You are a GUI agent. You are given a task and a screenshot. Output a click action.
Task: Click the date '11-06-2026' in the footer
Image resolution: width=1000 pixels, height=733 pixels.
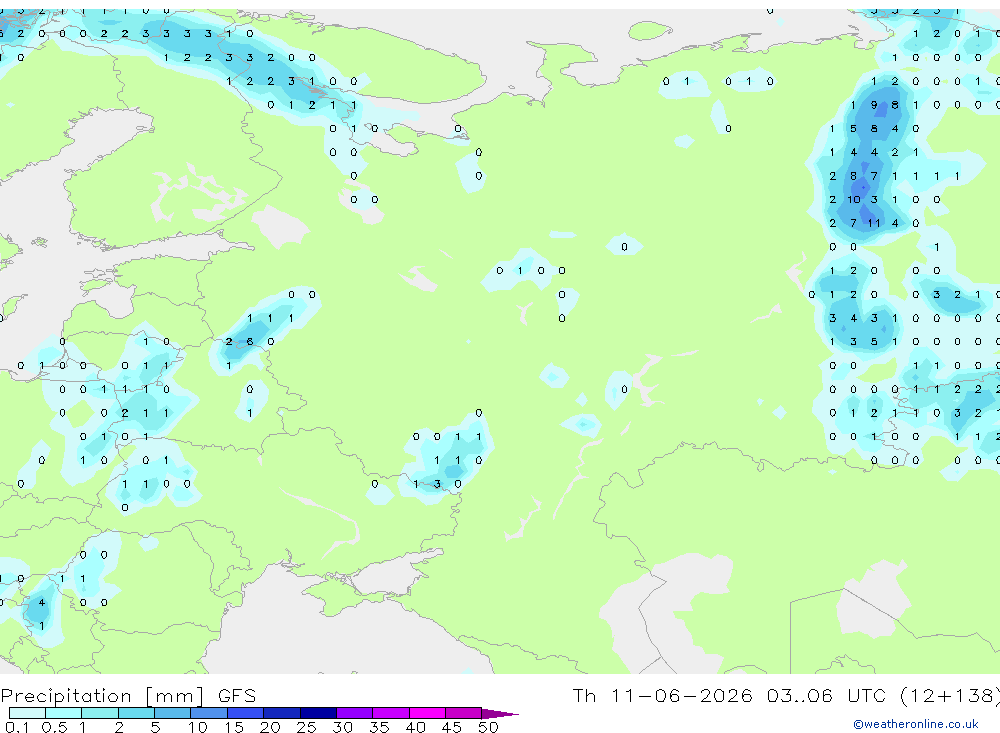tap(681, 695)
